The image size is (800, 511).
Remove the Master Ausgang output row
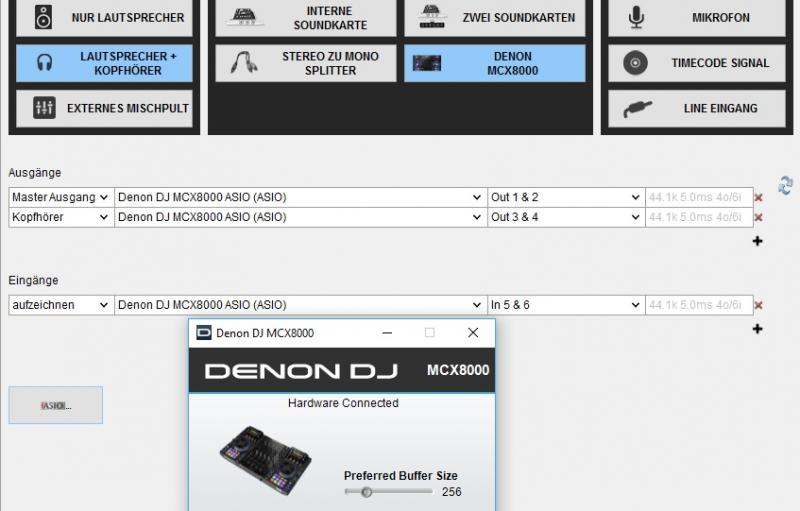coord(759,198)
